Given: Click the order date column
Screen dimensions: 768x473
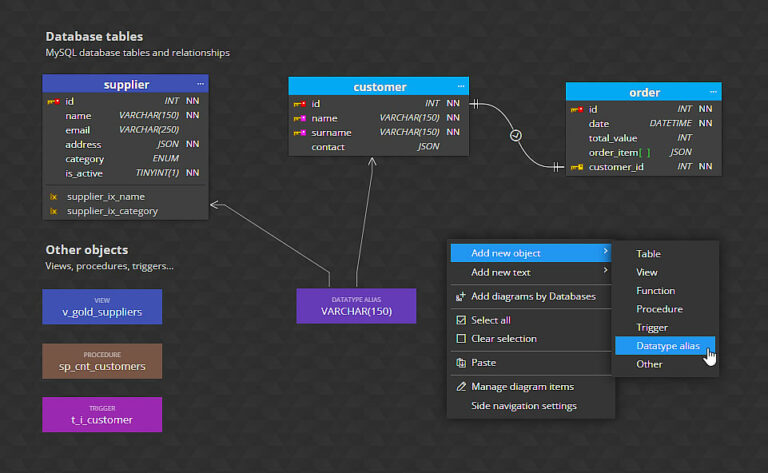Looking at the screenshot, I should point(644,123).
